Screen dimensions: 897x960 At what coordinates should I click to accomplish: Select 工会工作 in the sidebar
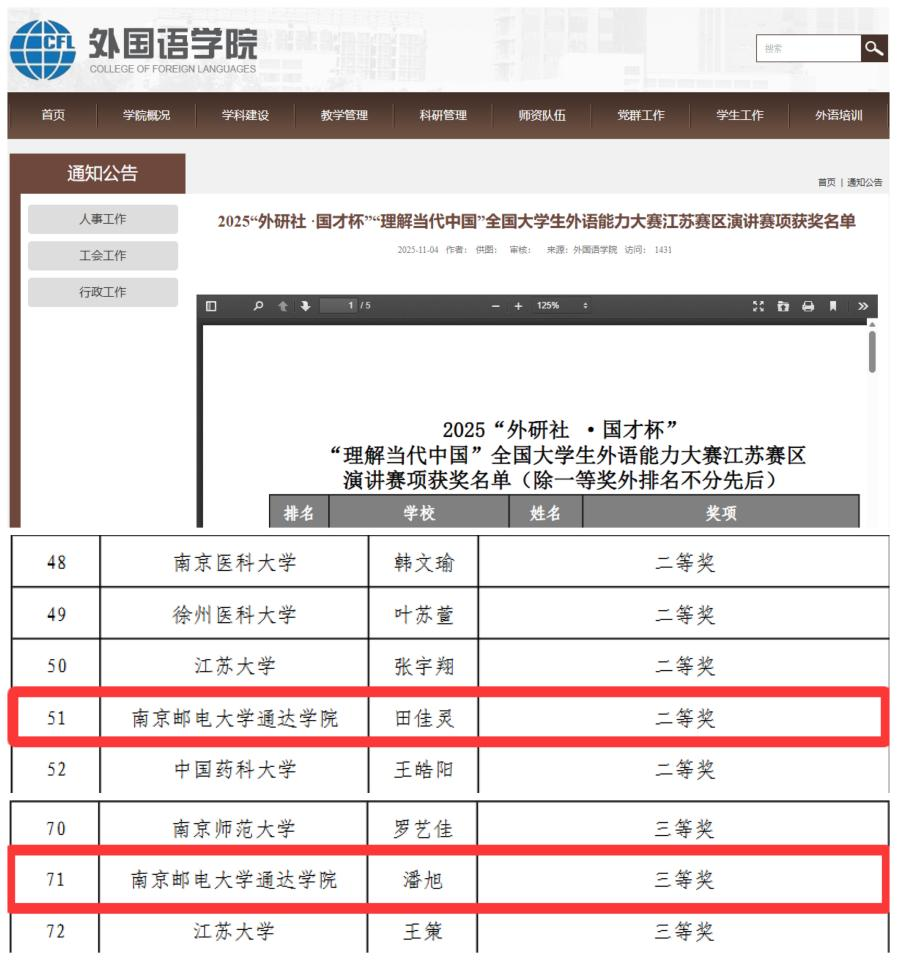click(103, 256)
